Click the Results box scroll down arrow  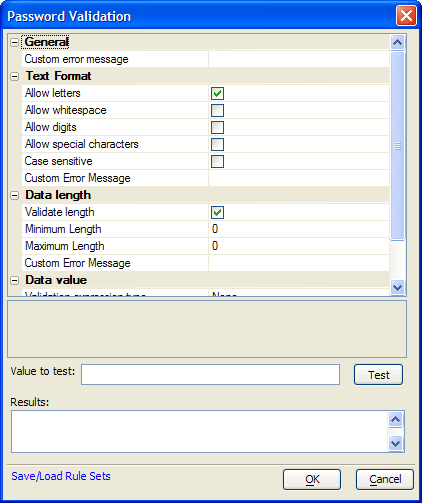pos(396,443)
